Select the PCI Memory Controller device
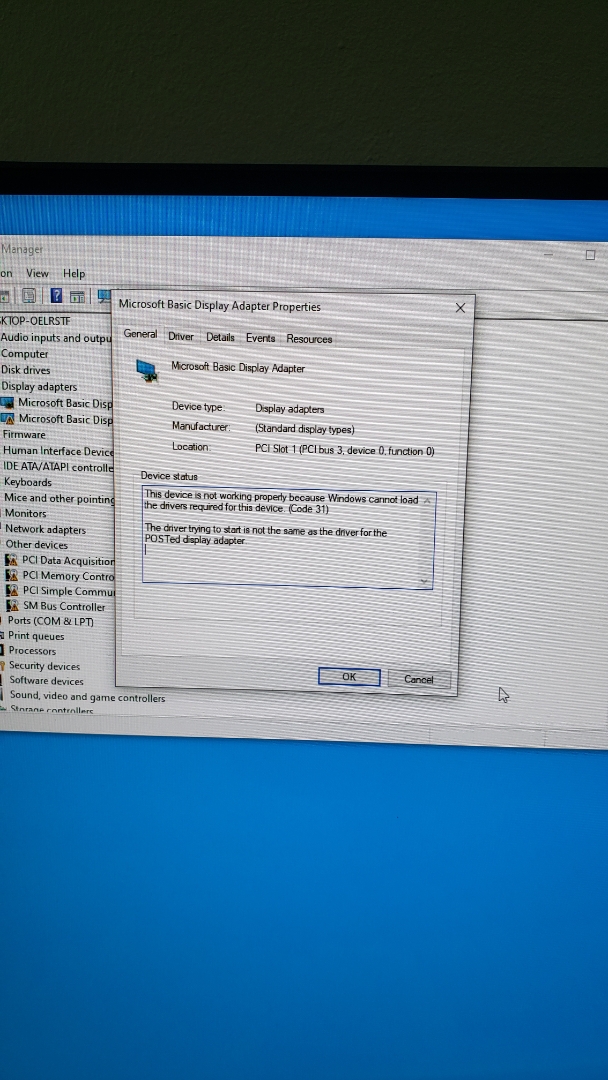The image size is (608, 1080). (x=69, y=576)
